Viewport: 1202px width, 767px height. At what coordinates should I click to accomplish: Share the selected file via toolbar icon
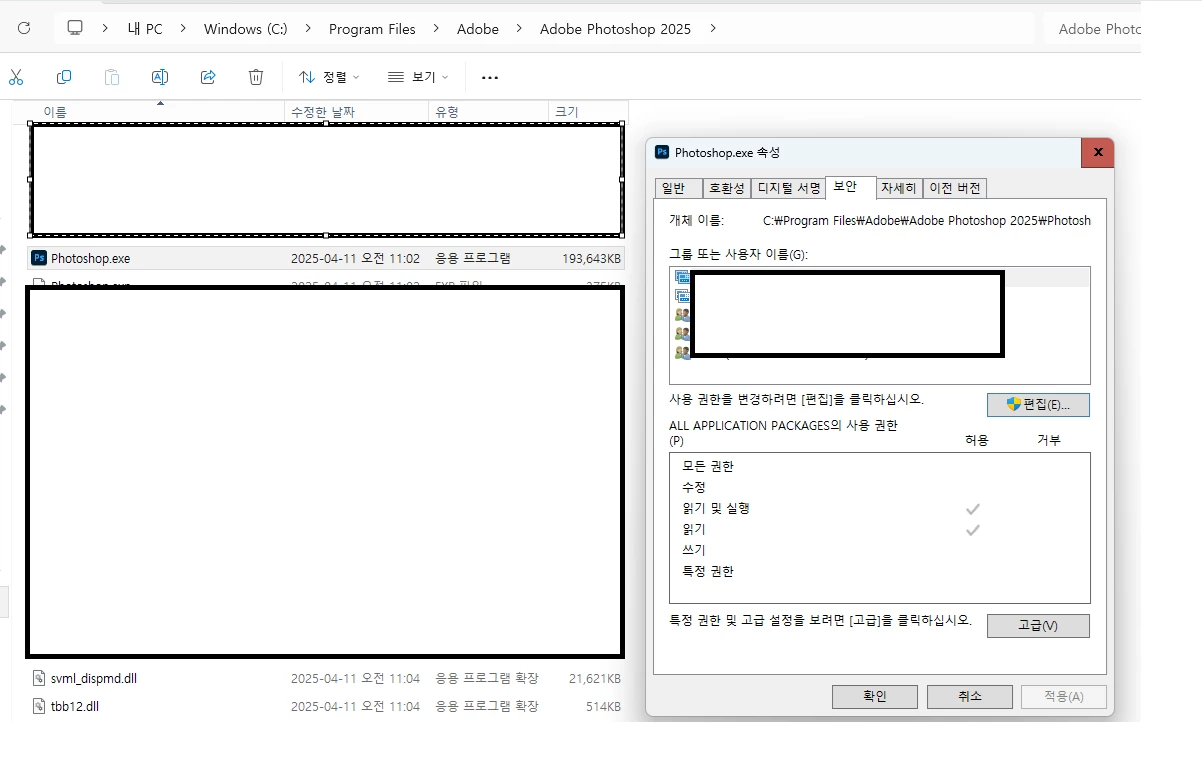coord(208,77)
